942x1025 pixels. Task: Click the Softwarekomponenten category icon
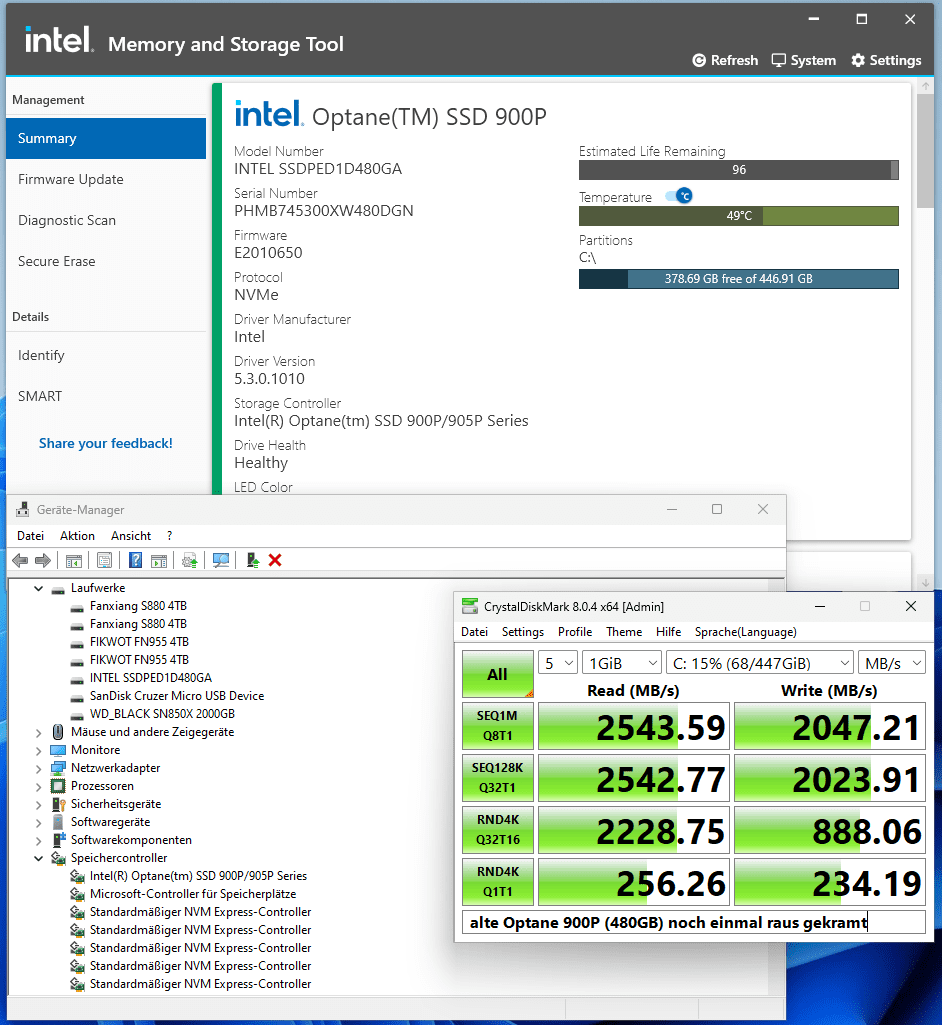click(58, 840)
